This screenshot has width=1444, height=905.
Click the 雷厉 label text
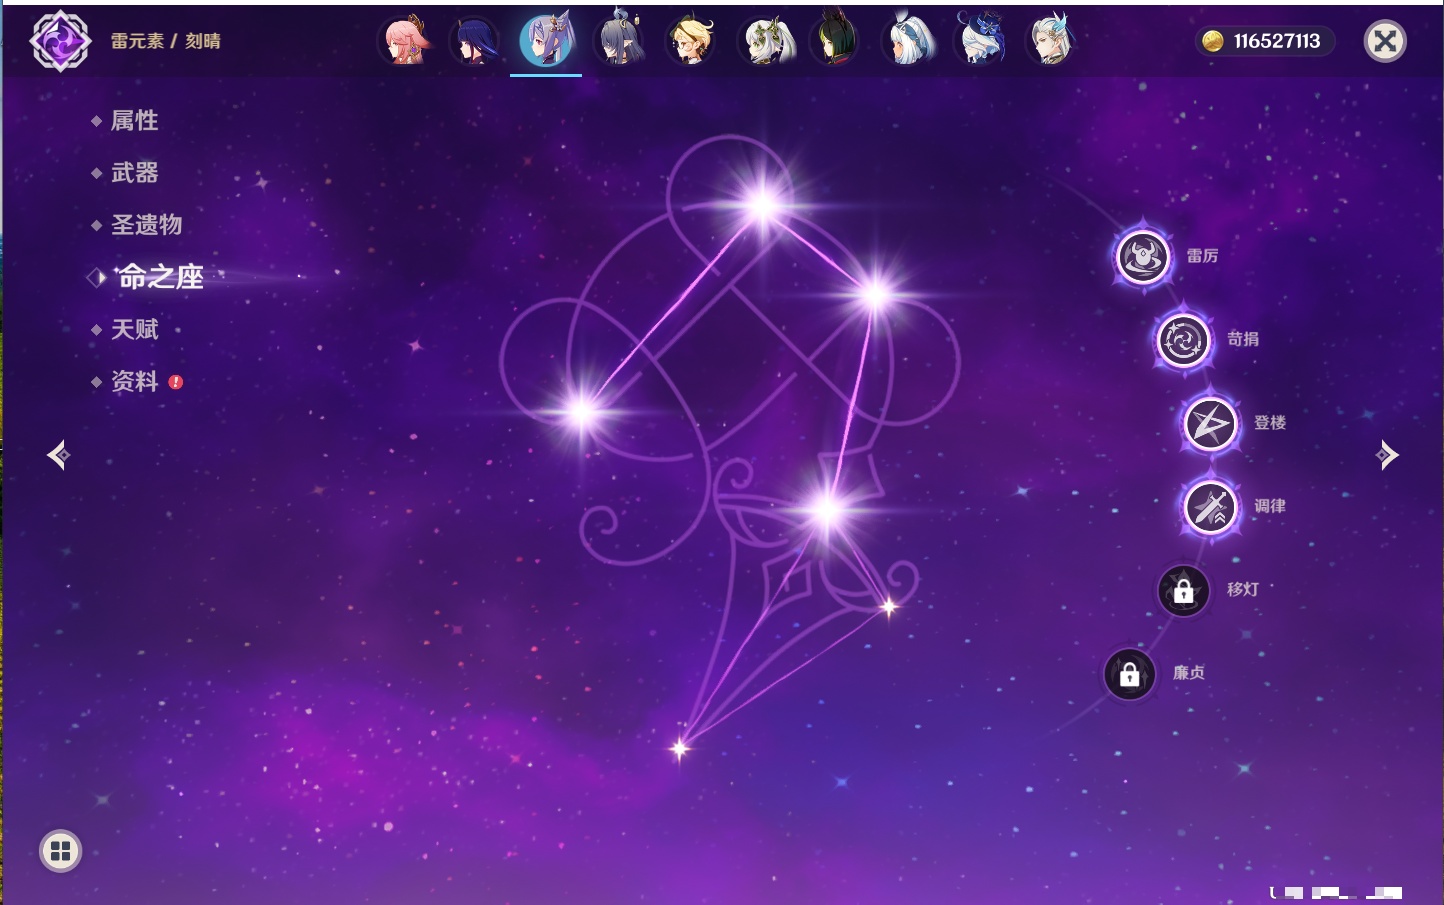1202,256
